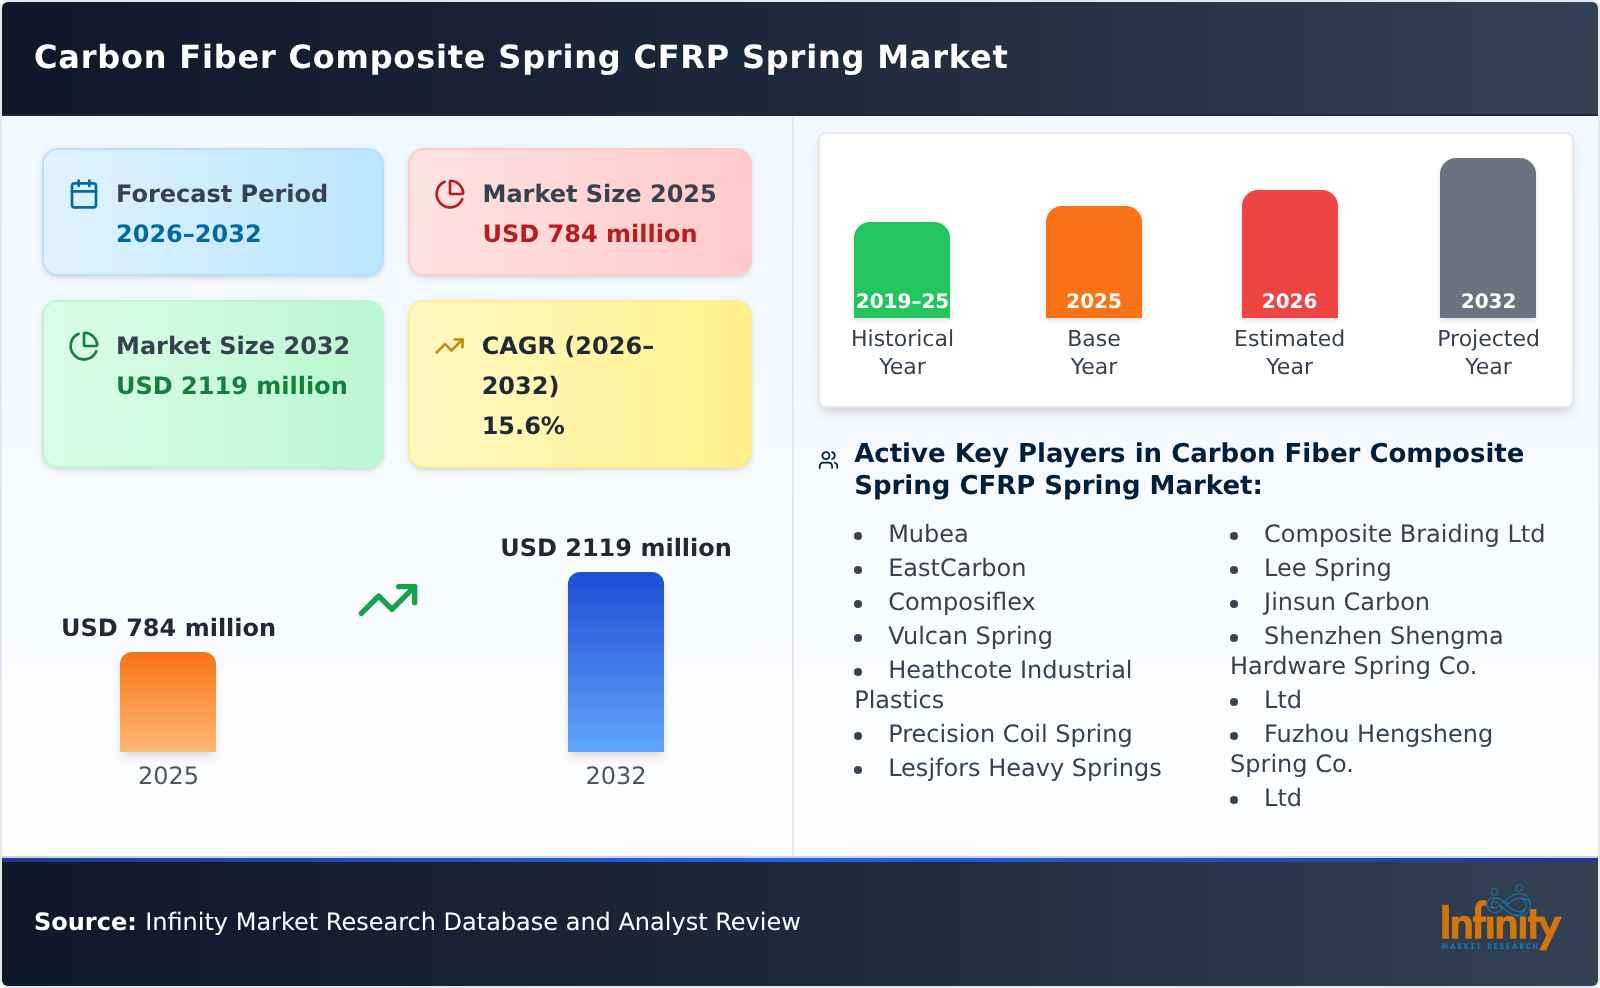The image size is (1600, 988).
Task: Click the 'Estimated Year' label
Action: (x=1290, y=352)
